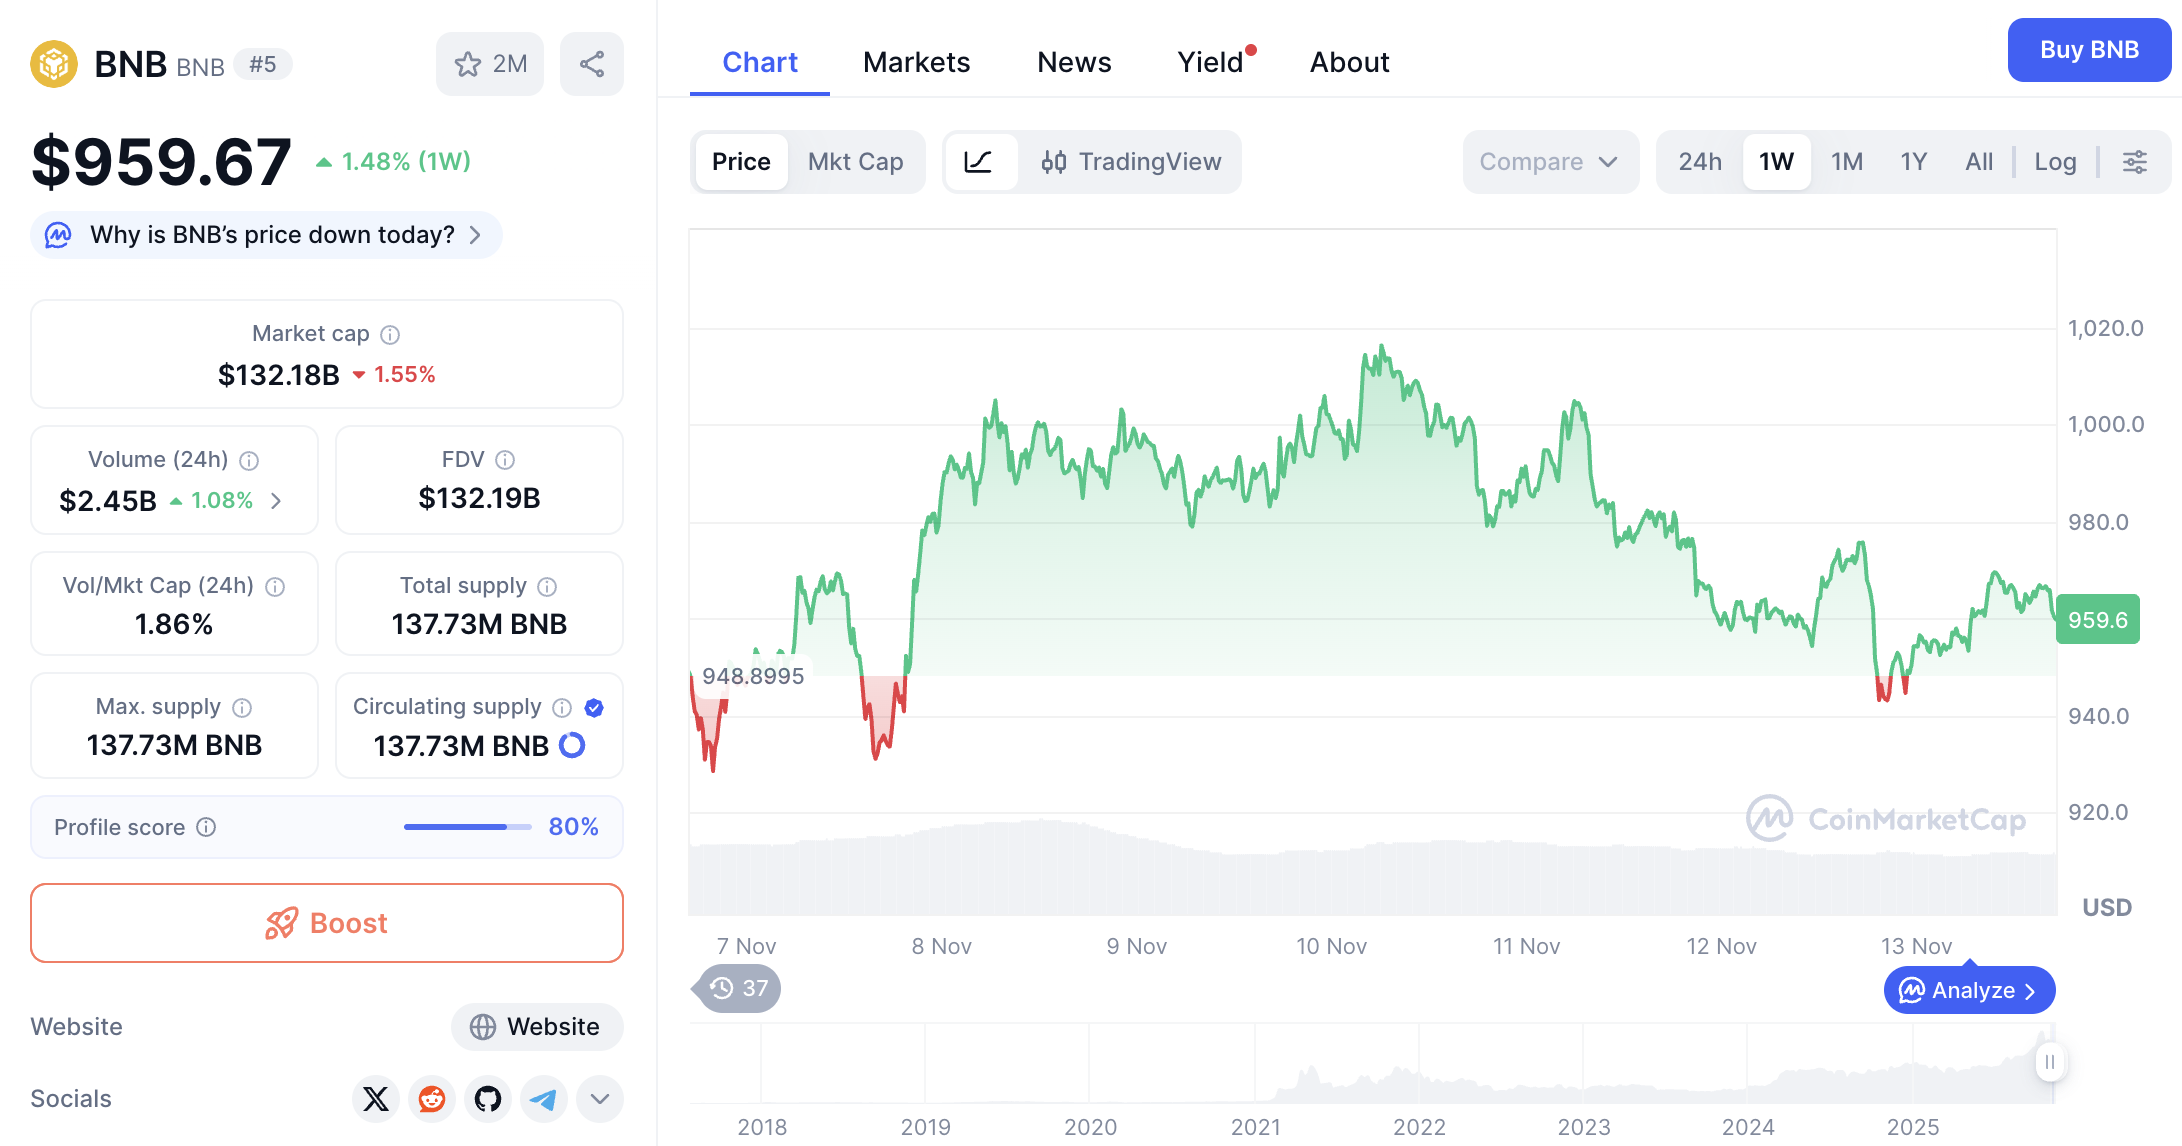The width and height of the screenshot is (2182, 1146).
Task: Open BNB's Telegram channel
Action: point(543,1098)
